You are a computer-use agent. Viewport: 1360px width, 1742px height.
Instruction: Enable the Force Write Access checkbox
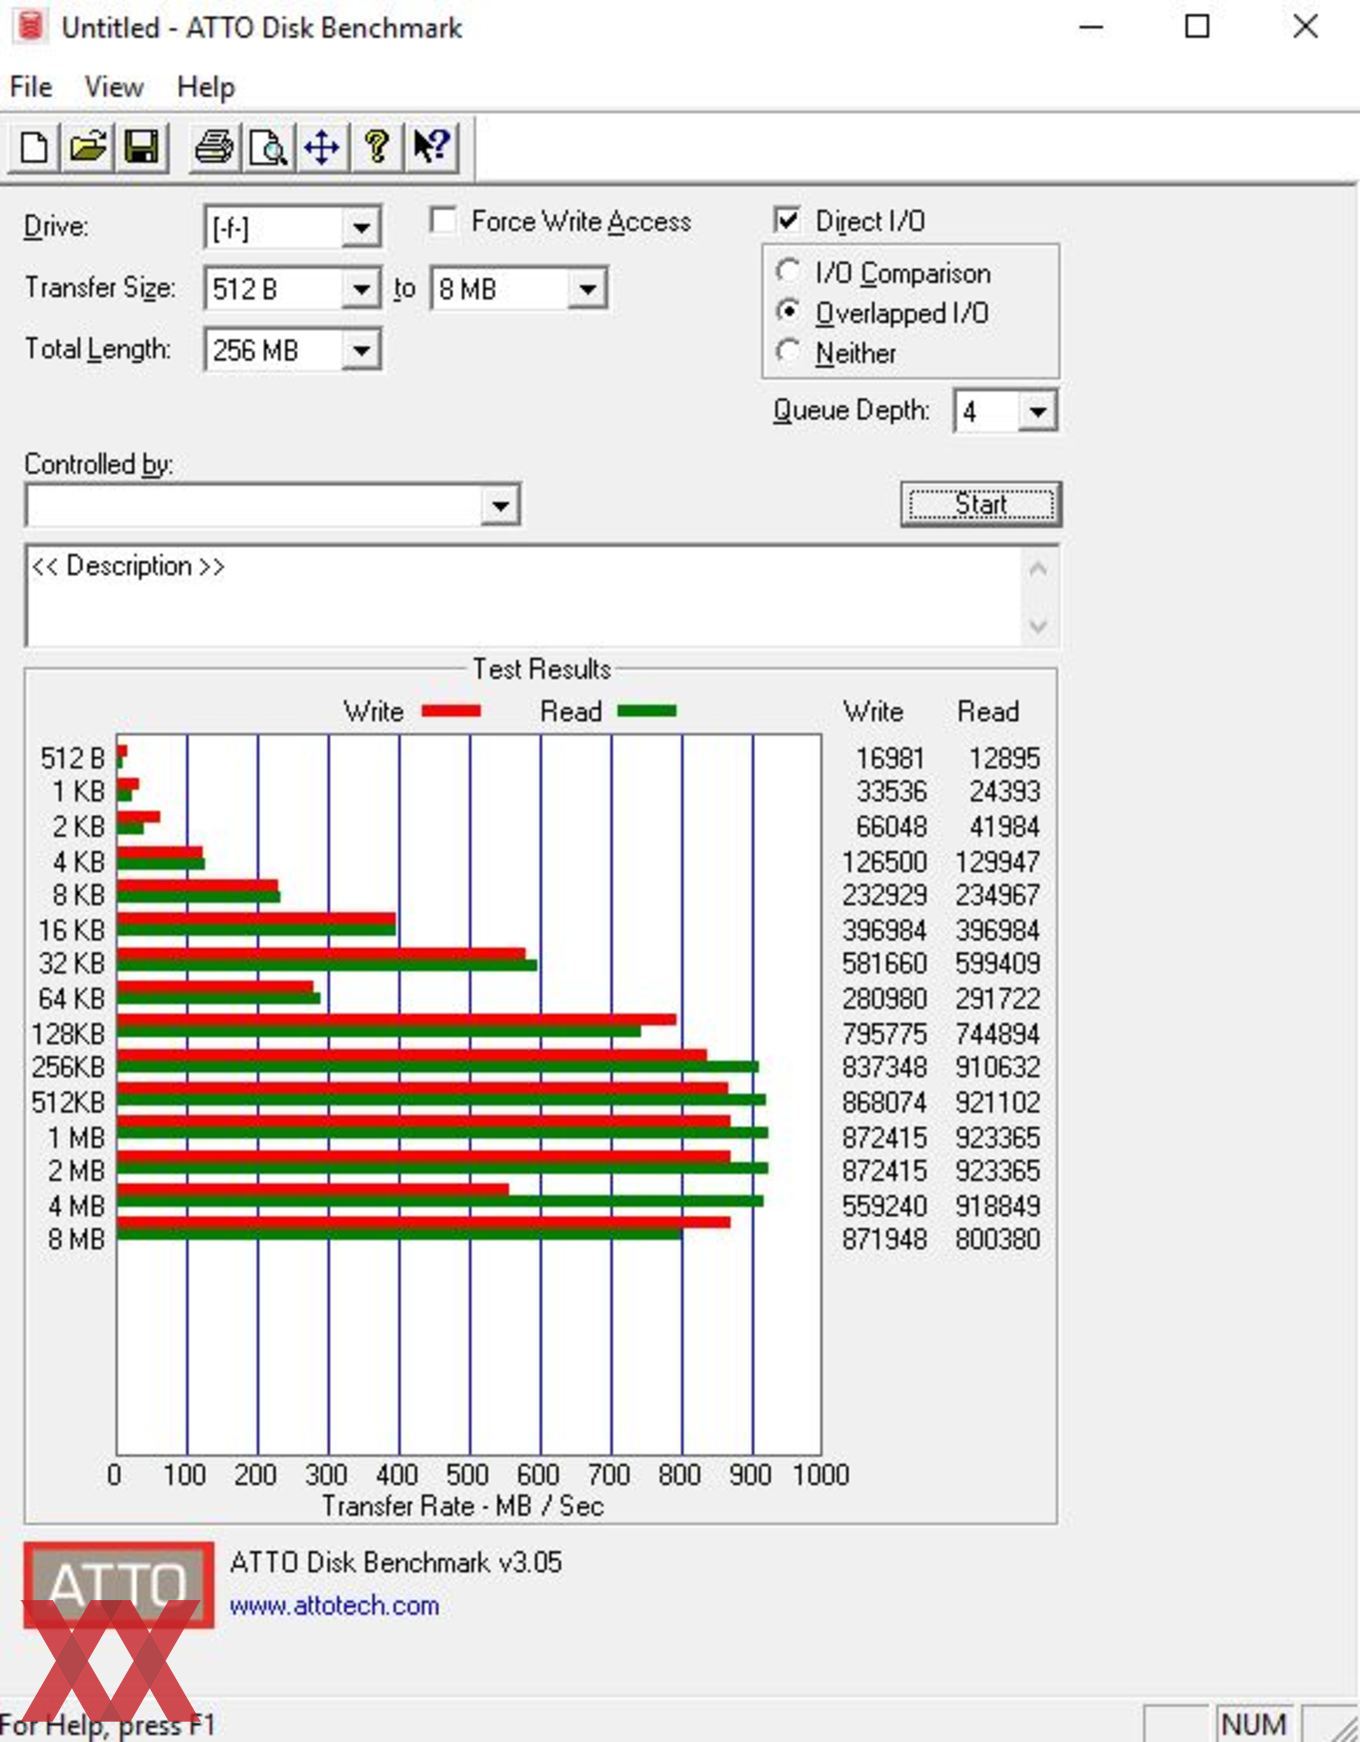(442, 220)
